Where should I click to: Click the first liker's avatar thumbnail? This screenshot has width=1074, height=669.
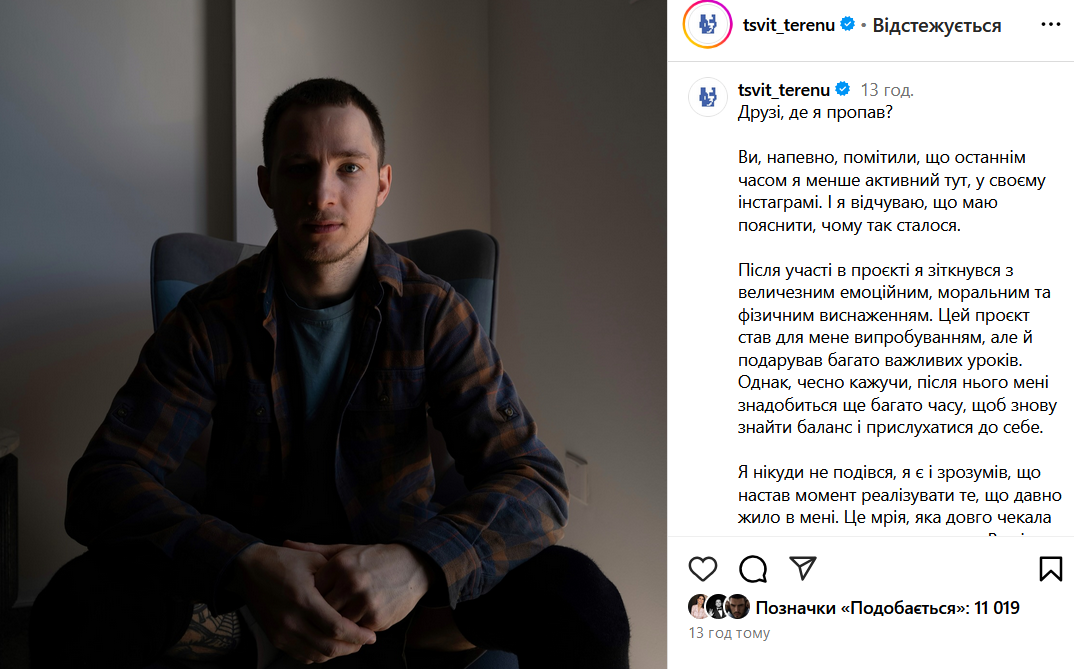[699, 607]
